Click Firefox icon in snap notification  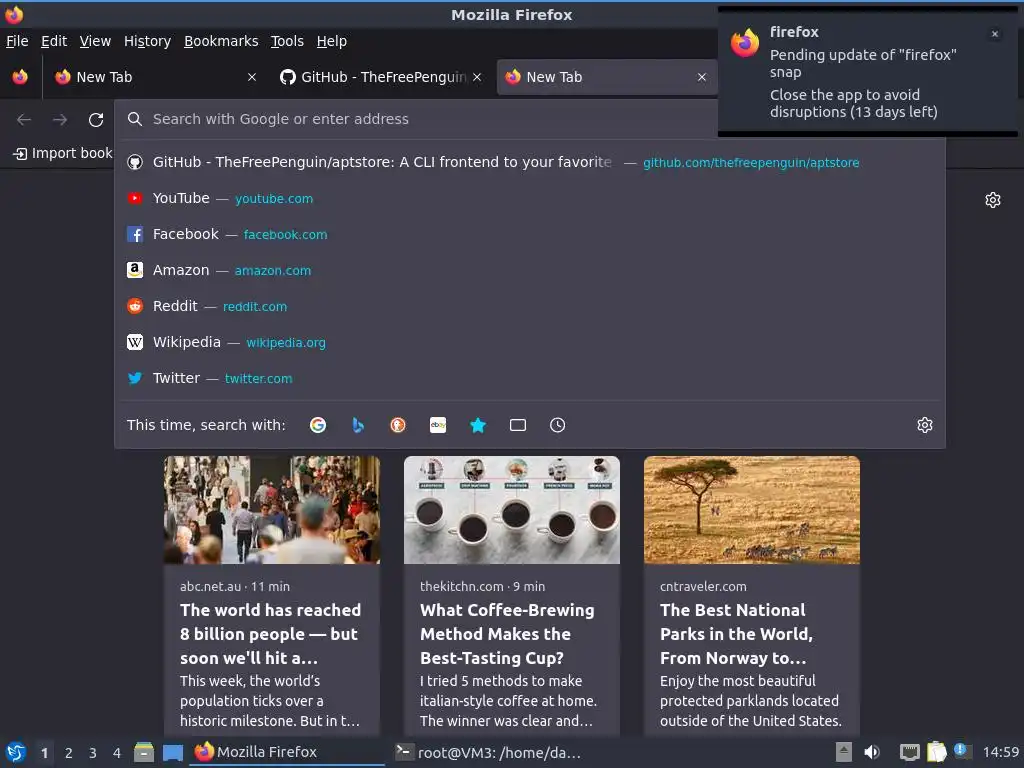click(745, 43)
